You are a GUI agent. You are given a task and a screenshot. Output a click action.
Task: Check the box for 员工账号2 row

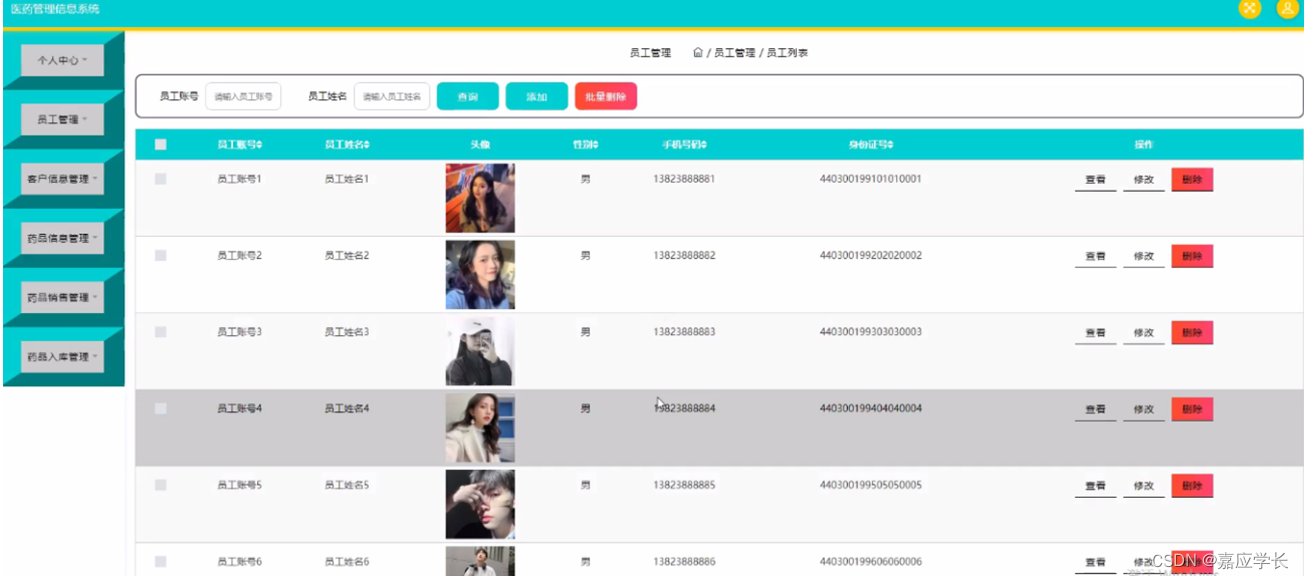point(160,256)
